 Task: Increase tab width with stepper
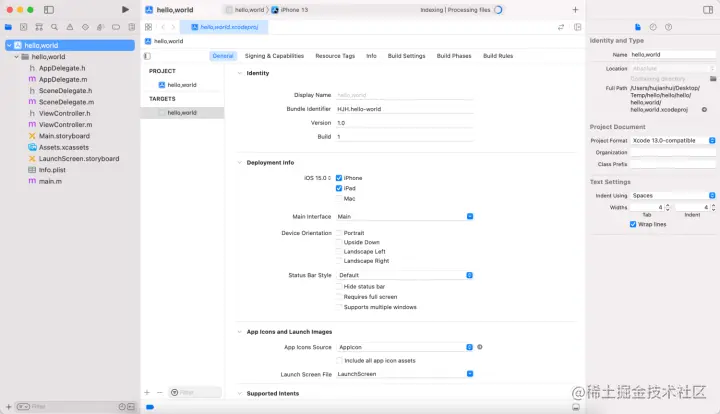pos(668,206)
